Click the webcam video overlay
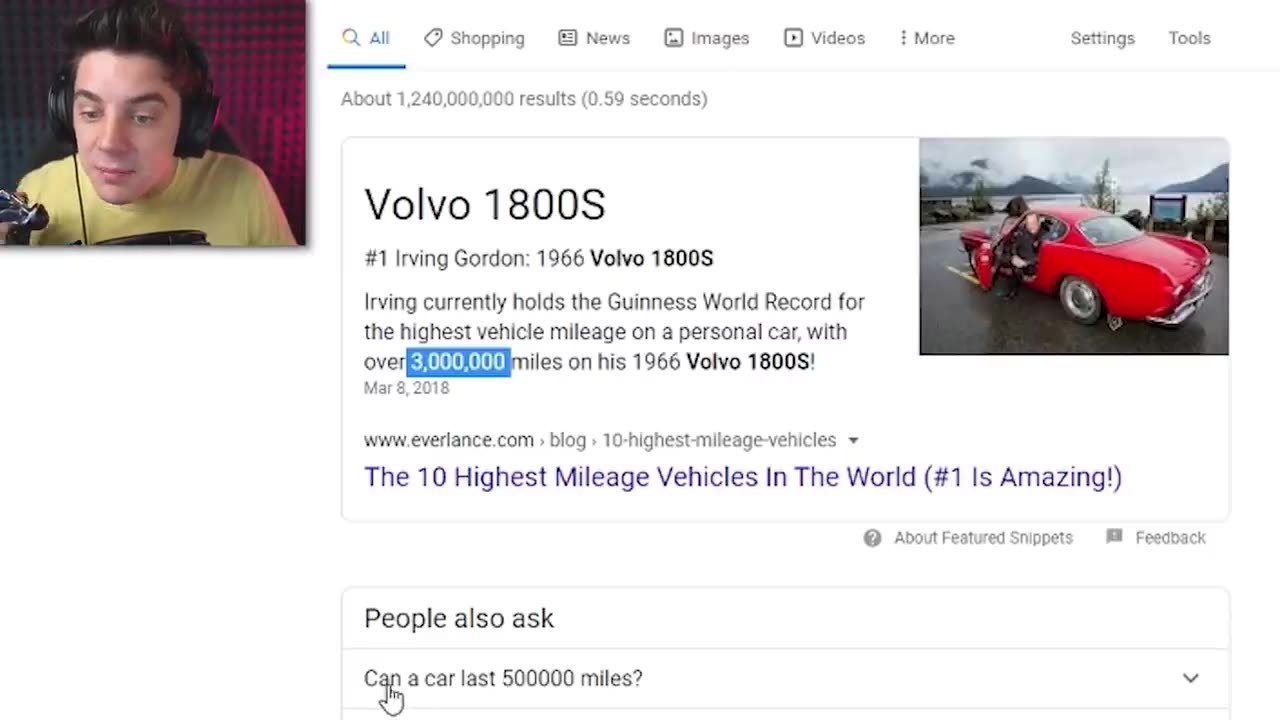Image resolution: width=1280 pixels, height=720 pixels. (153, 122)
